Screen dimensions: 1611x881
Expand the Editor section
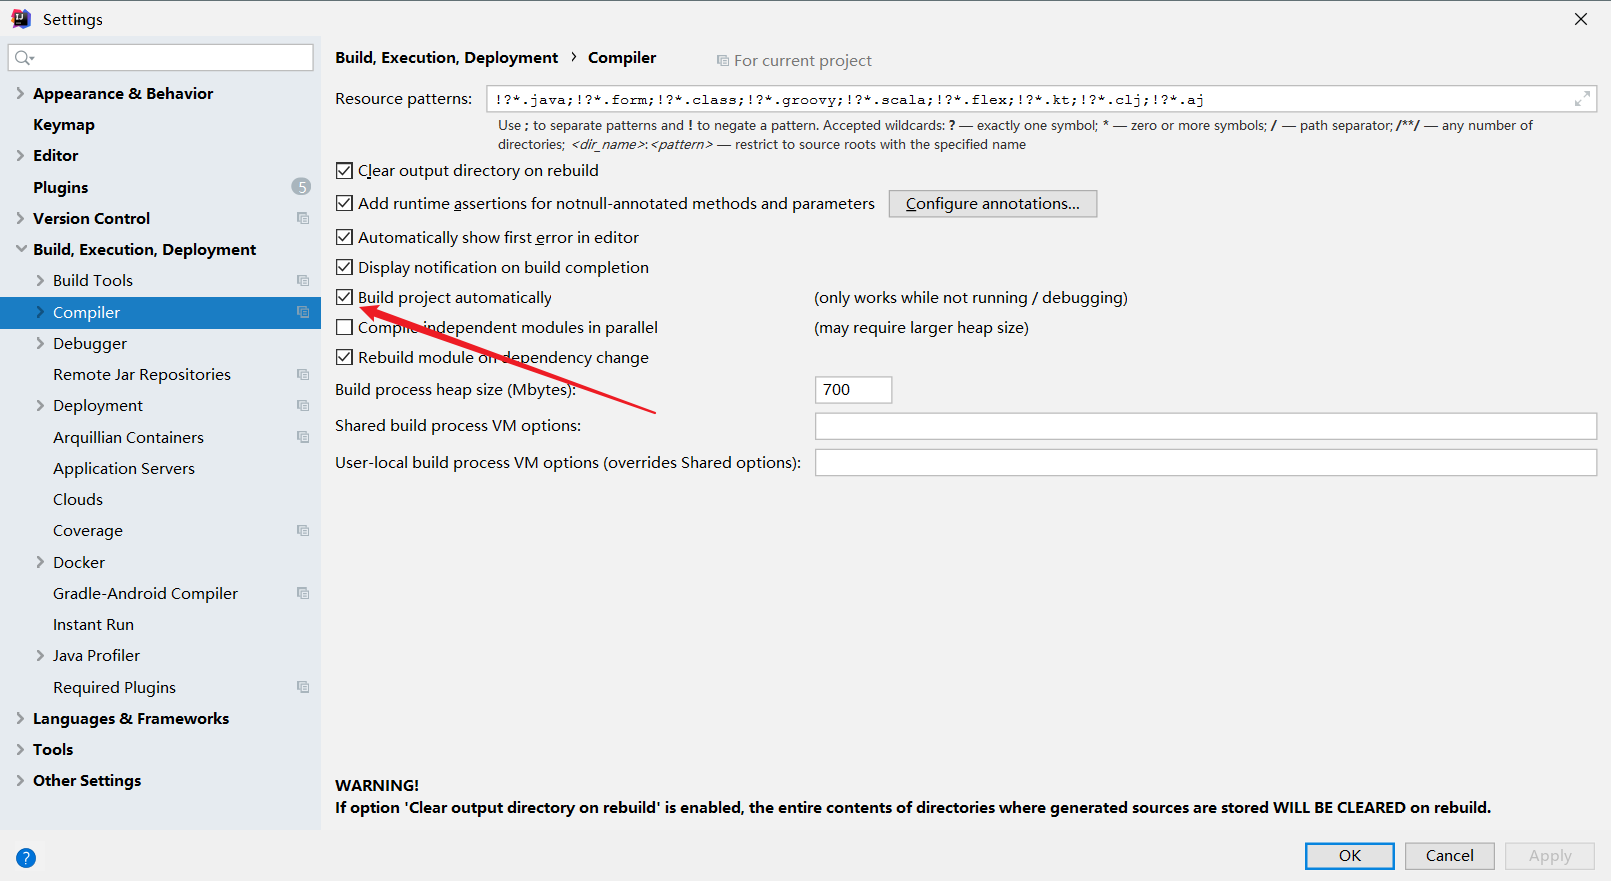[20, 155]
